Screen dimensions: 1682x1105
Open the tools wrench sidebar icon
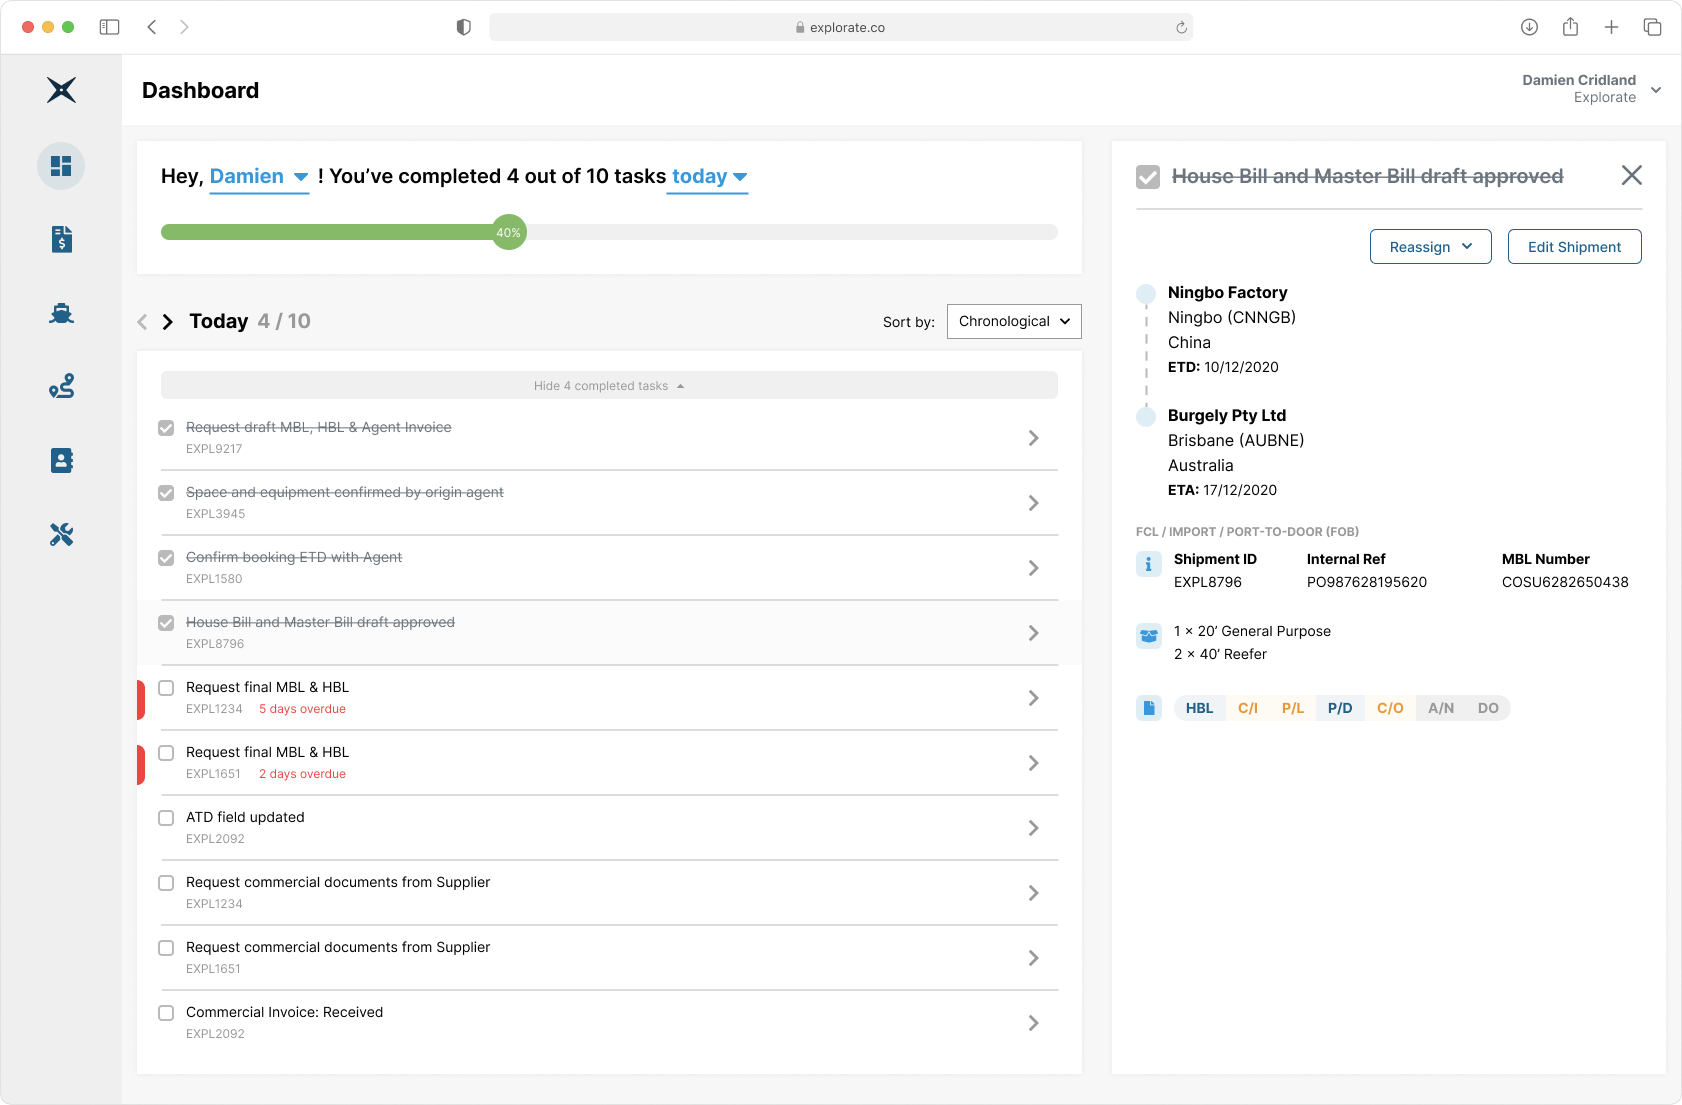[x=61, y=535]
